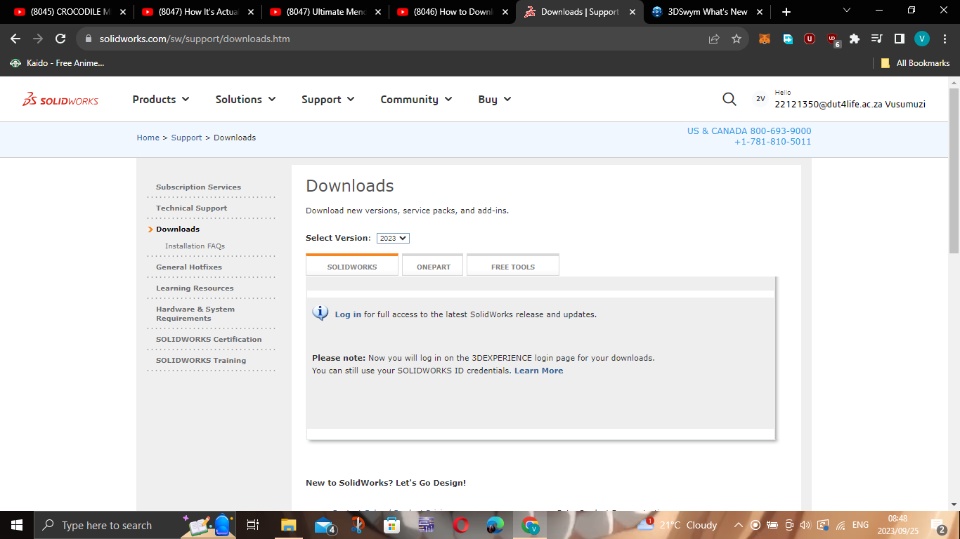Expand the Buy menu
960x539 pixels.
click(495, 99)
